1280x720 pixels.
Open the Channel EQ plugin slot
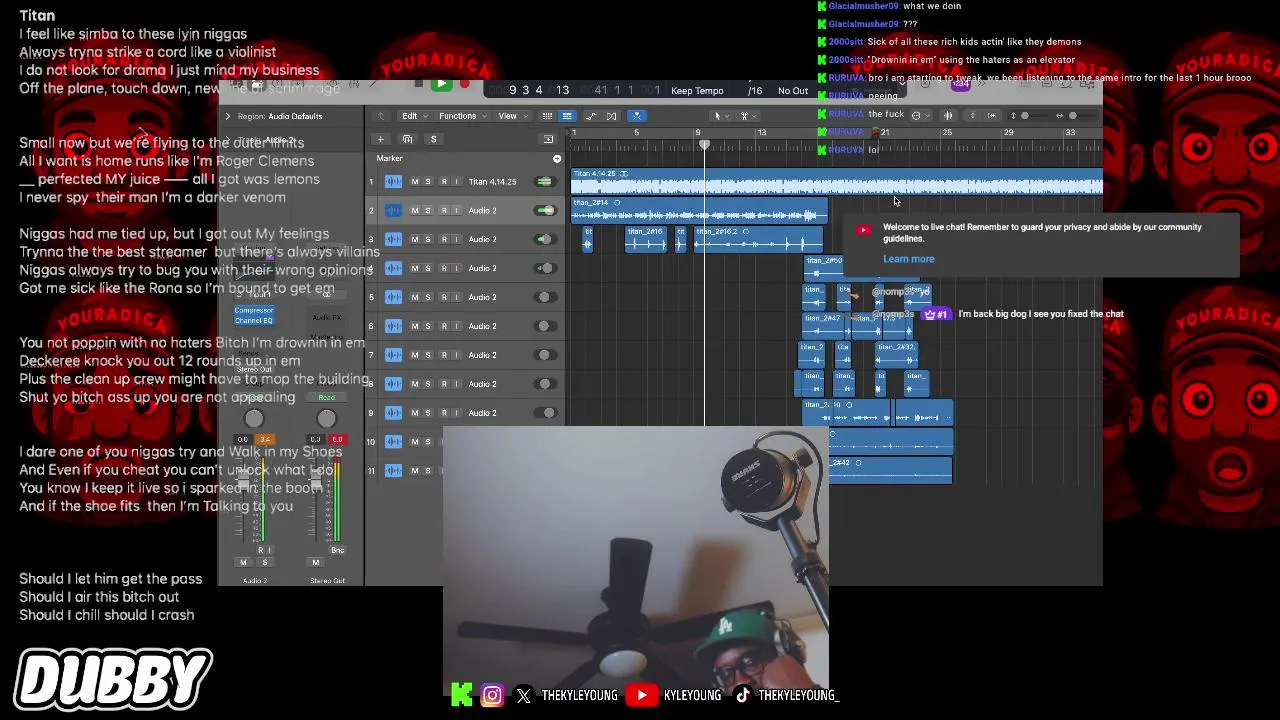[x=253, y=320]
